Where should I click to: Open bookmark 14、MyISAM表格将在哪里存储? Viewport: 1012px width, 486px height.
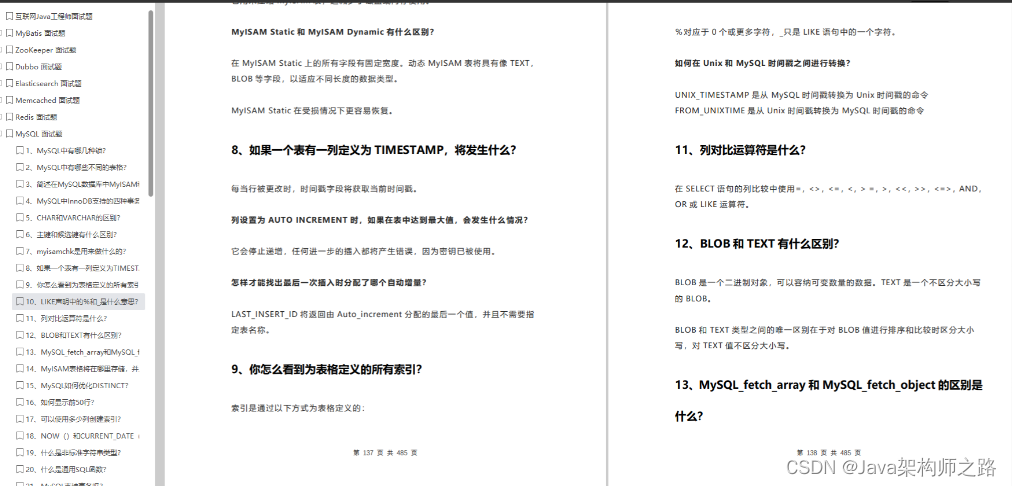tap(83, 369)
